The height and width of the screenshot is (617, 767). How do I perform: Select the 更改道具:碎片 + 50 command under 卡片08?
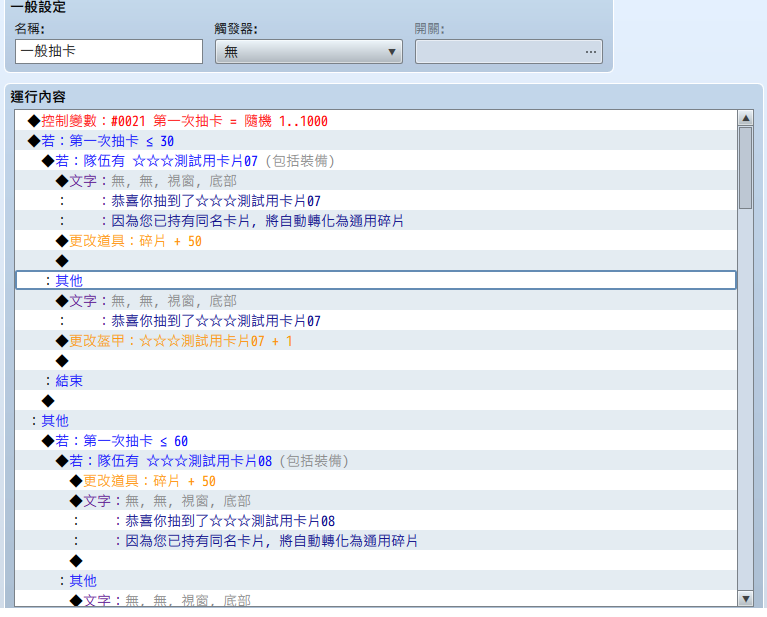click(376, 481)
